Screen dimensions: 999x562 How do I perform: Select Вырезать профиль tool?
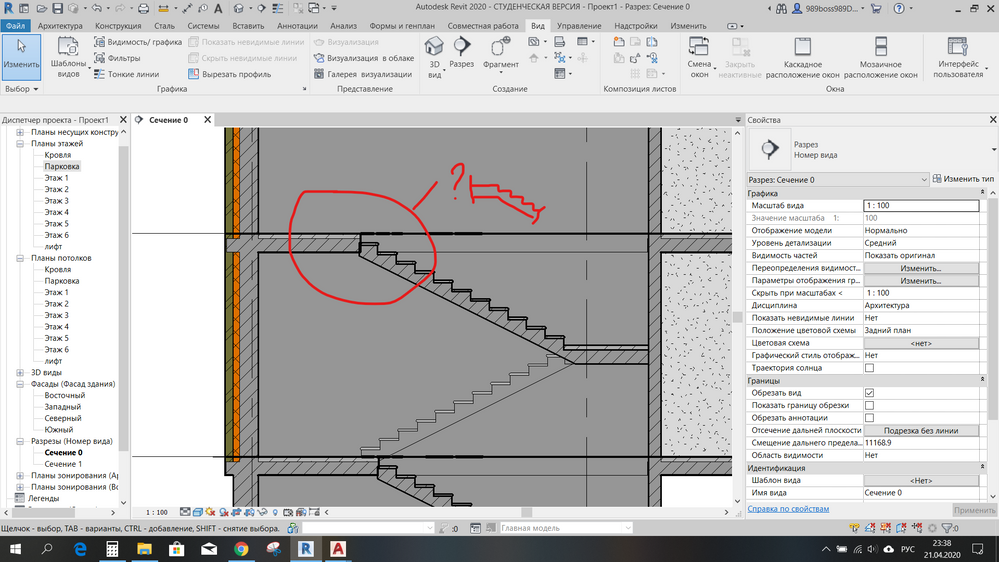tap(230, 74)
